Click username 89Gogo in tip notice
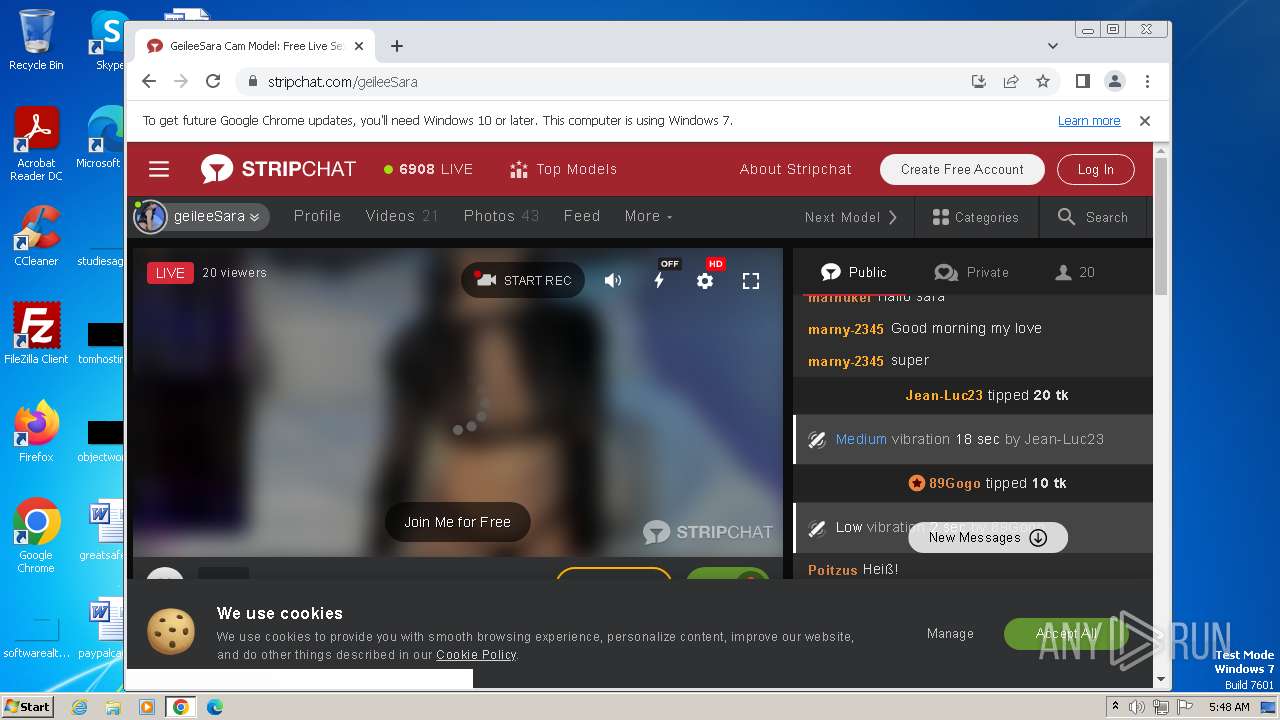This screenshot has height=720, width=1280. coord(954,484)
